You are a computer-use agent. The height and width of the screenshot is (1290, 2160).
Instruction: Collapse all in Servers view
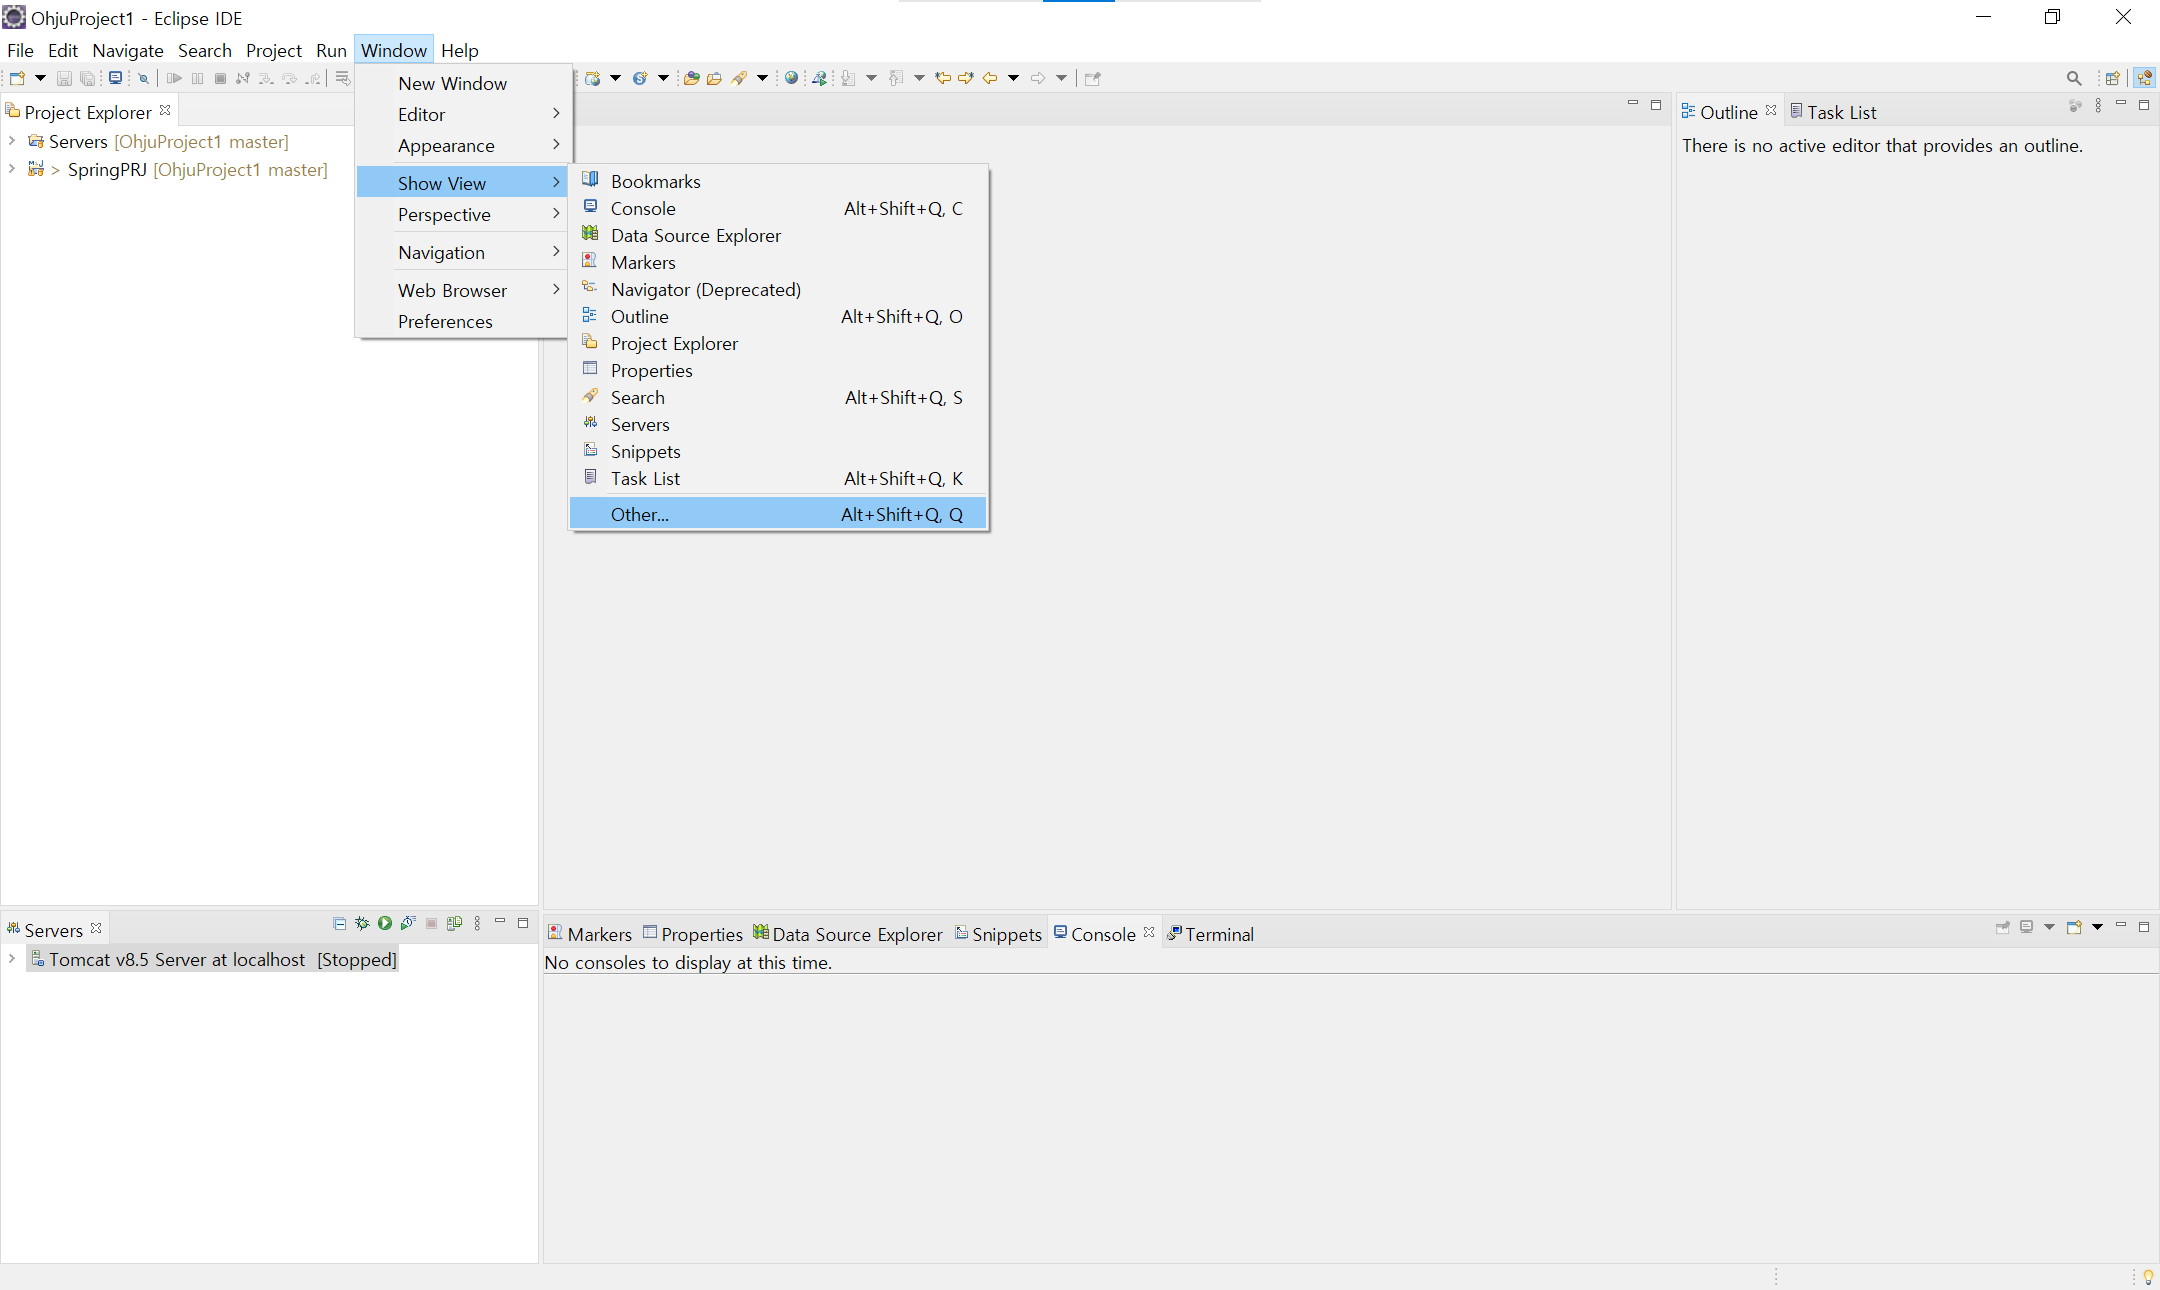point(339,924)
